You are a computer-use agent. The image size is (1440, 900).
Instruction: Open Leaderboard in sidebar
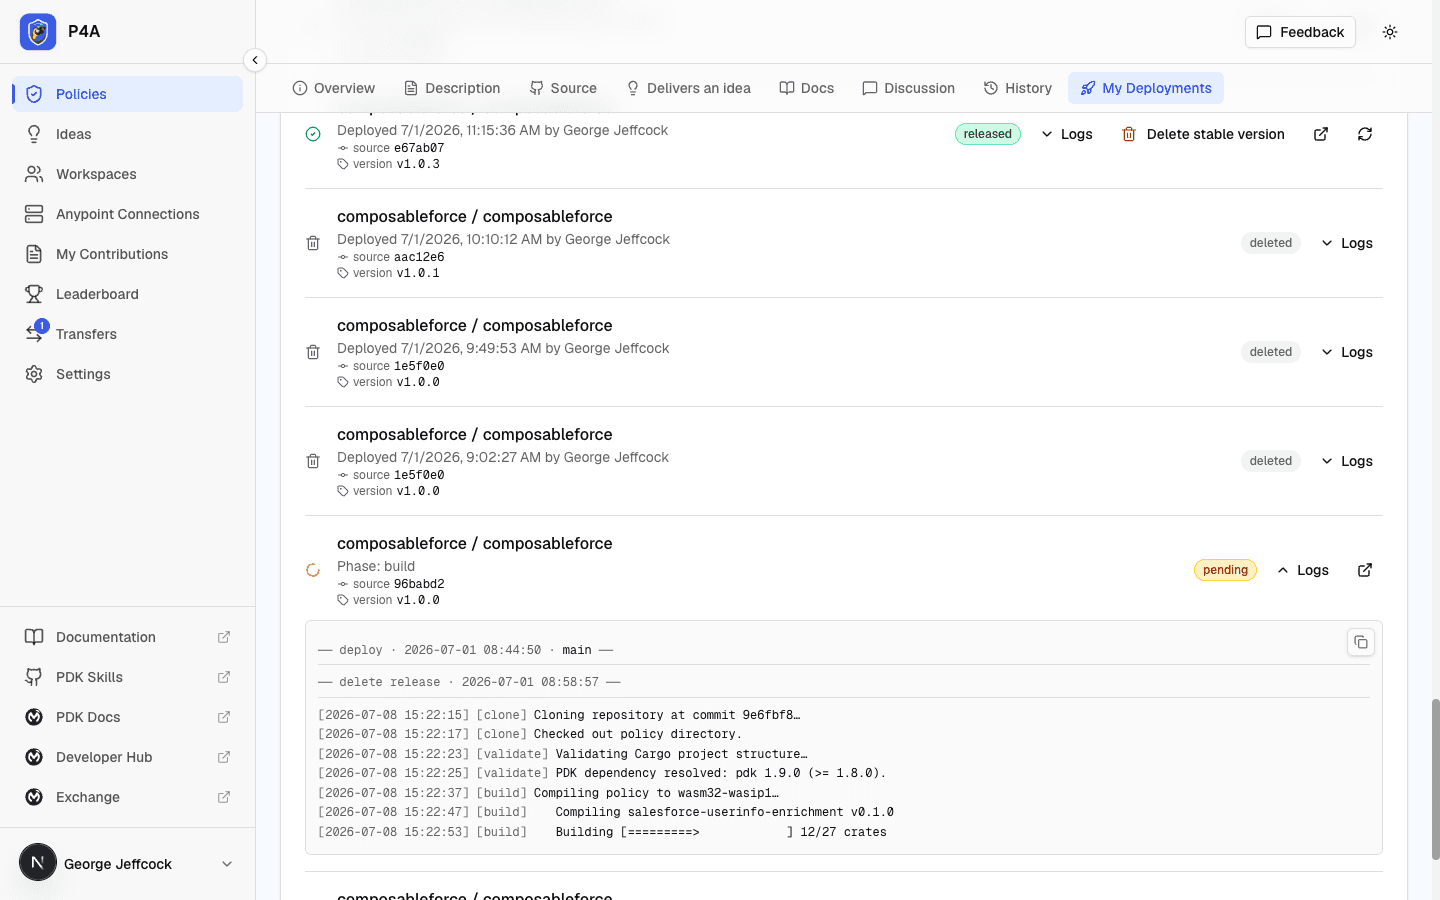coord(128,294)
